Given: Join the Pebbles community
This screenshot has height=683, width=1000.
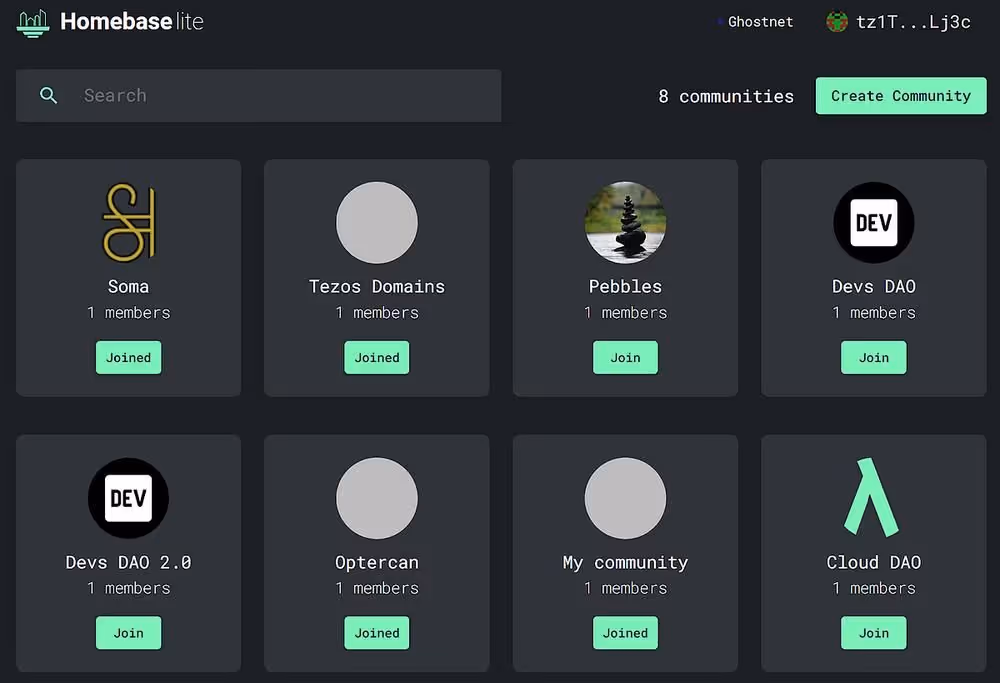Looking at the screenshot, I should click(x=625, y=357).
